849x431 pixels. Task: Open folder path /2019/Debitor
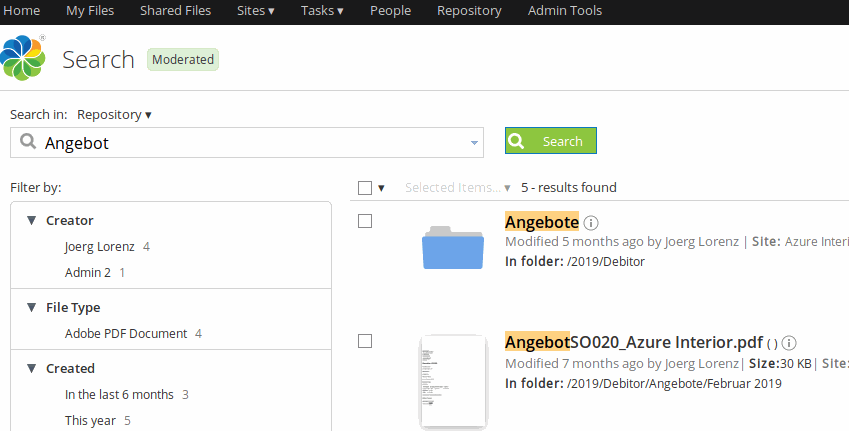pos(606,262)
